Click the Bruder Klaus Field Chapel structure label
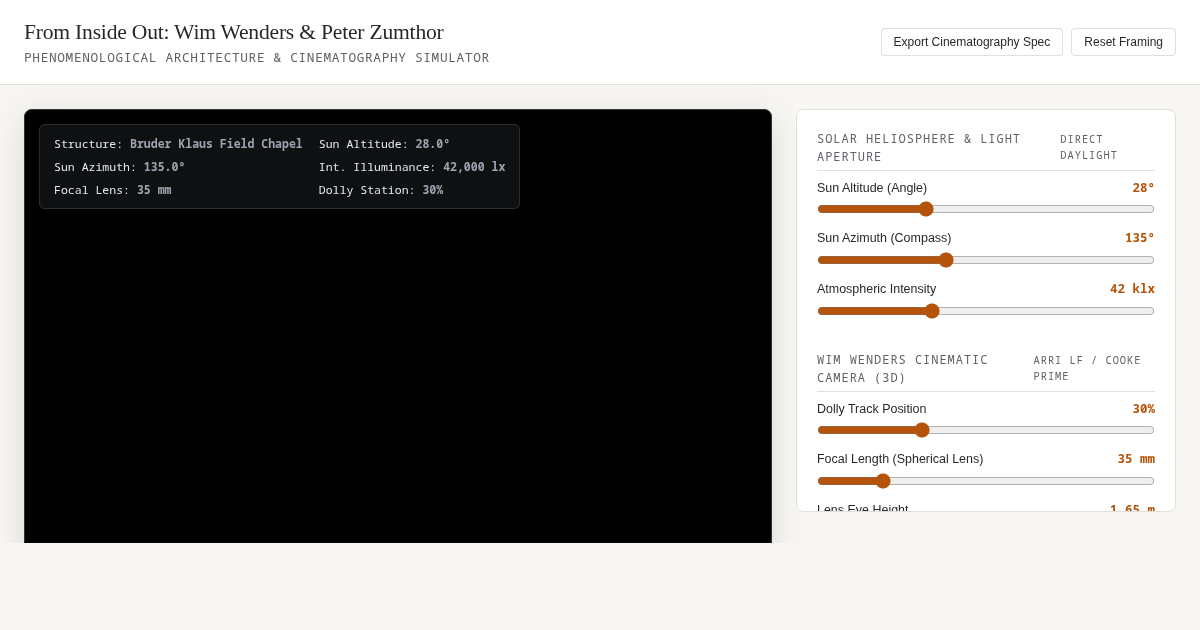The width and height of the screenshot is (1200, 630). 216,144
